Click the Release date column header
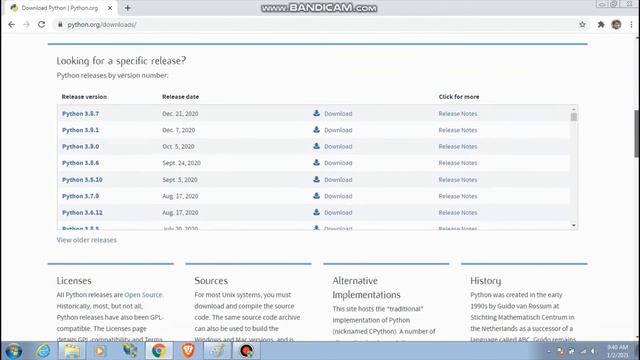 (x=180, y=97)
